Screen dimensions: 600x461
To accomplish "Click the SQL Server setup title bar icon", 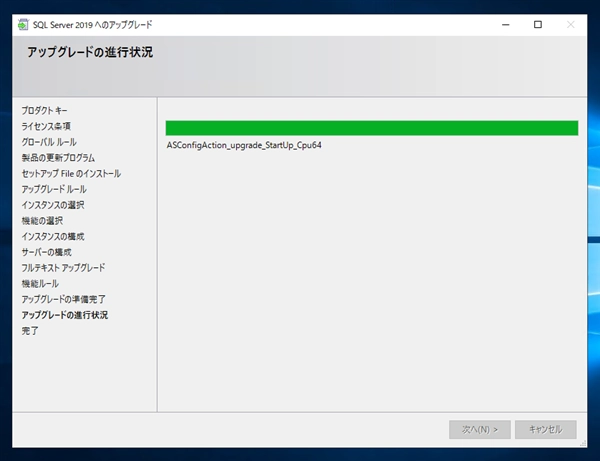I will point(23,25).
